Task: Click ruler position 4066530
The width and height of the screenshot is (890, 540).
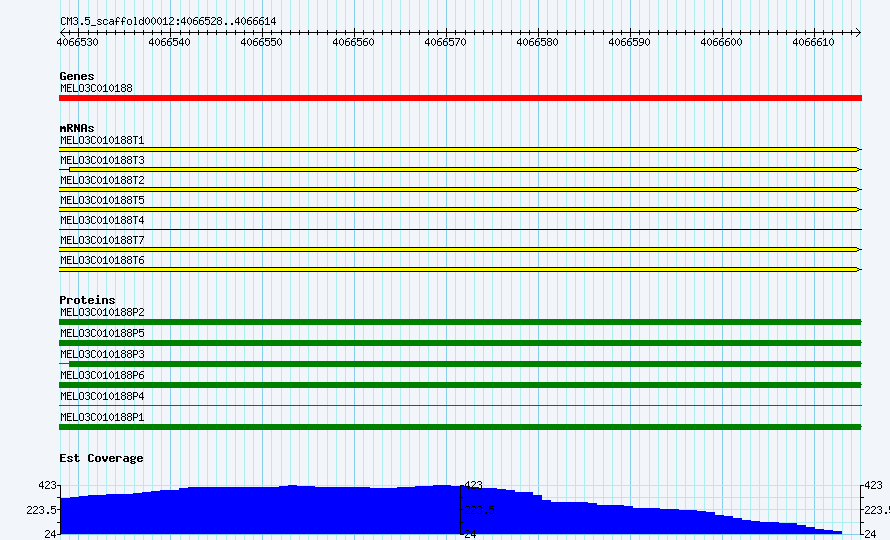Action: pos(78,42)
